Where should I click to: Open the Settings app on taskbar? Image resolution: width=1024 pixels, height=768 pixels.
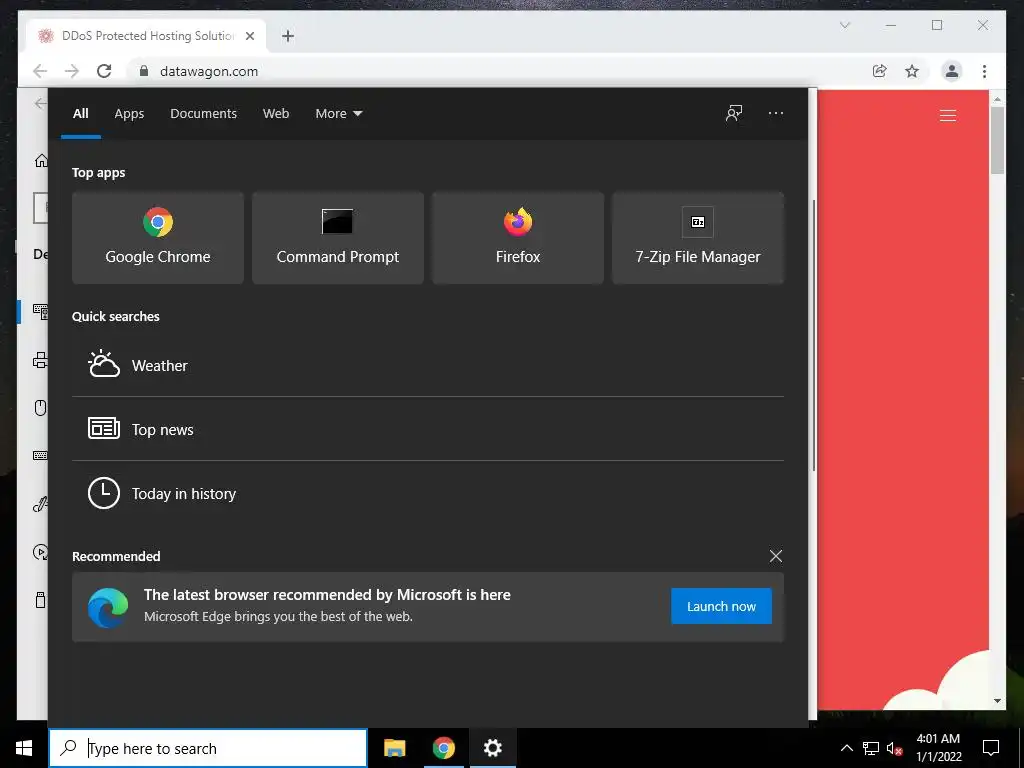[492, 748]
